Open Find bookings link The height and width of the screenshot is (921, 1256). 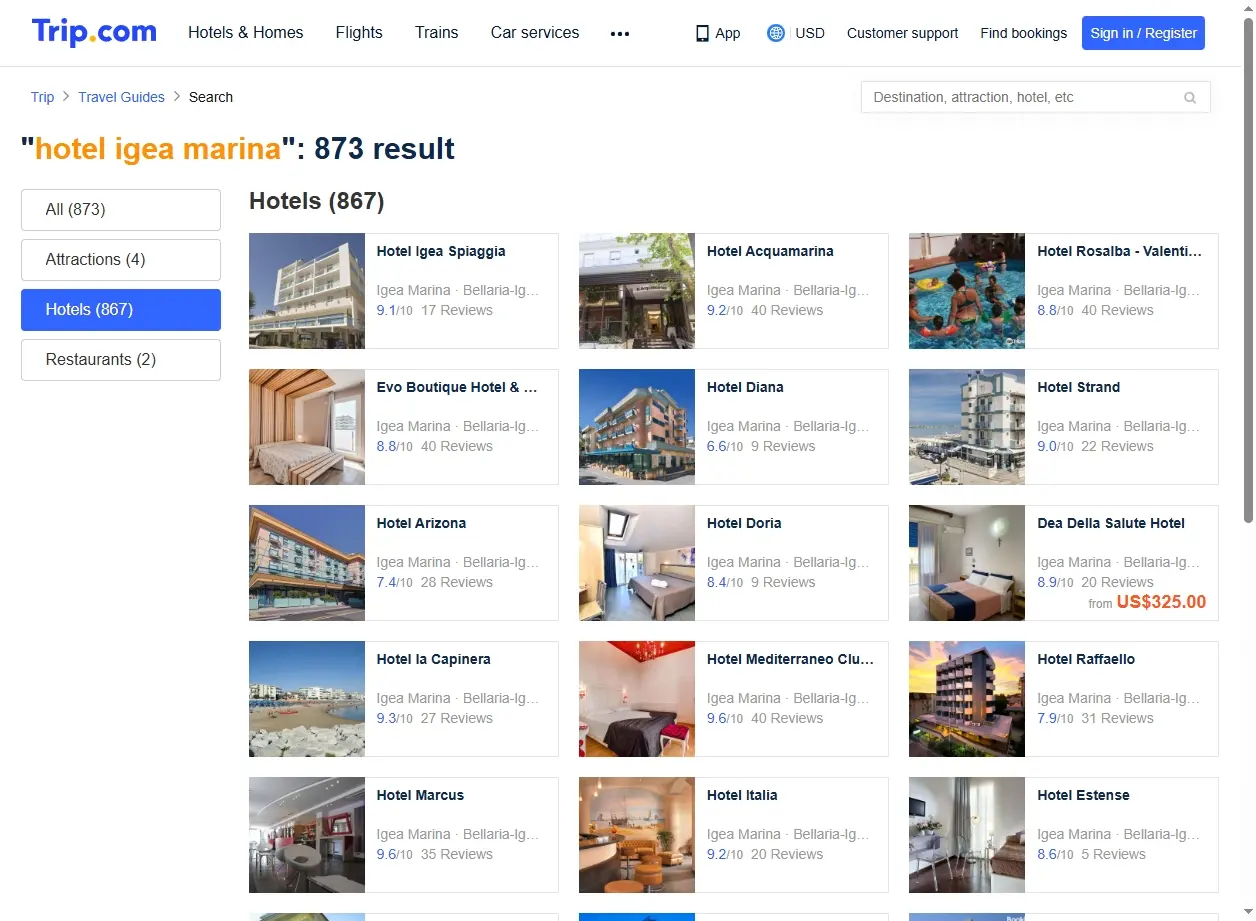[1023, 33]
